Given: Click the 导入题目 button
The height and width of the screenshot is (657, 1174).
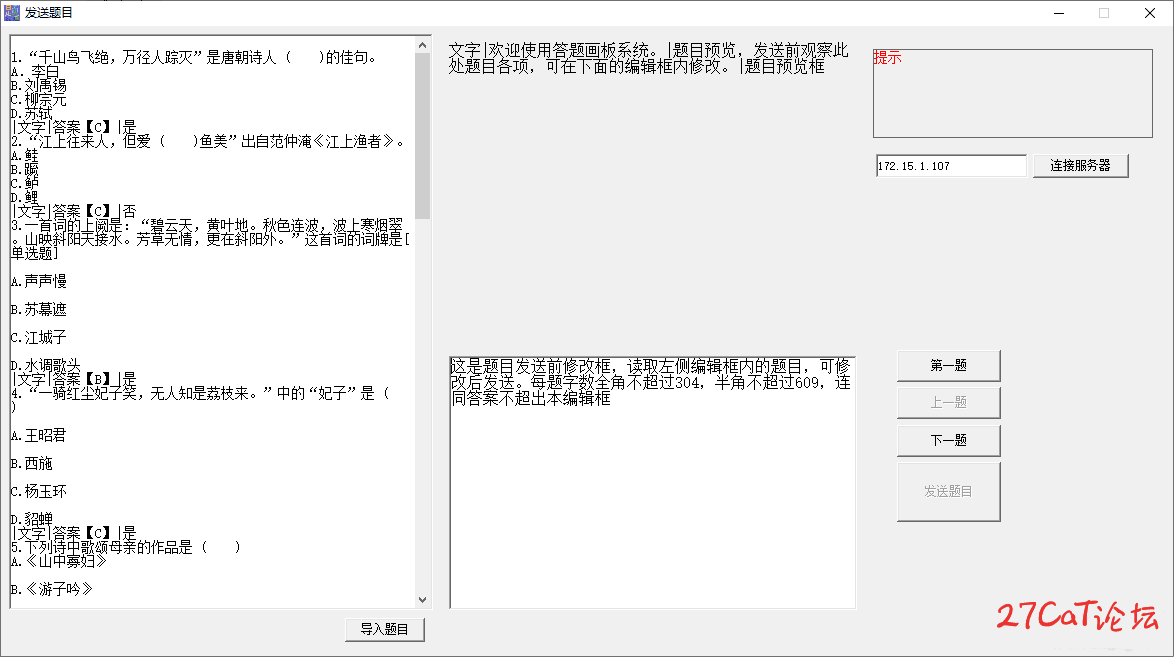Looking at the screenshot, I should (x=384, y=629).
